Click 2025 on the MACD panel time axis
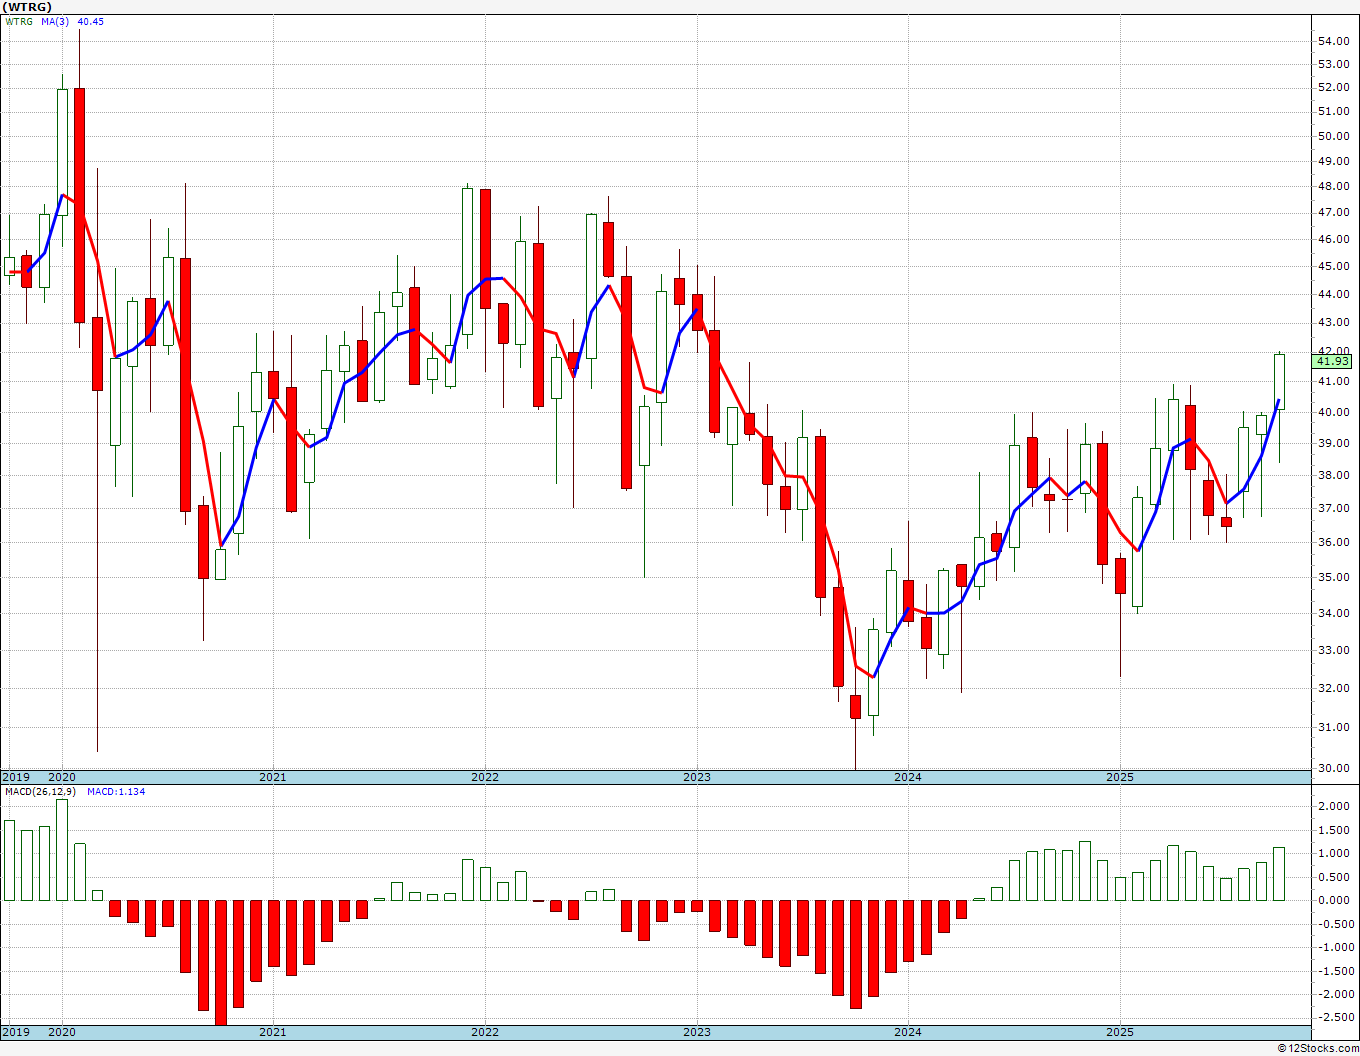 click(x=1120, y=1033)
